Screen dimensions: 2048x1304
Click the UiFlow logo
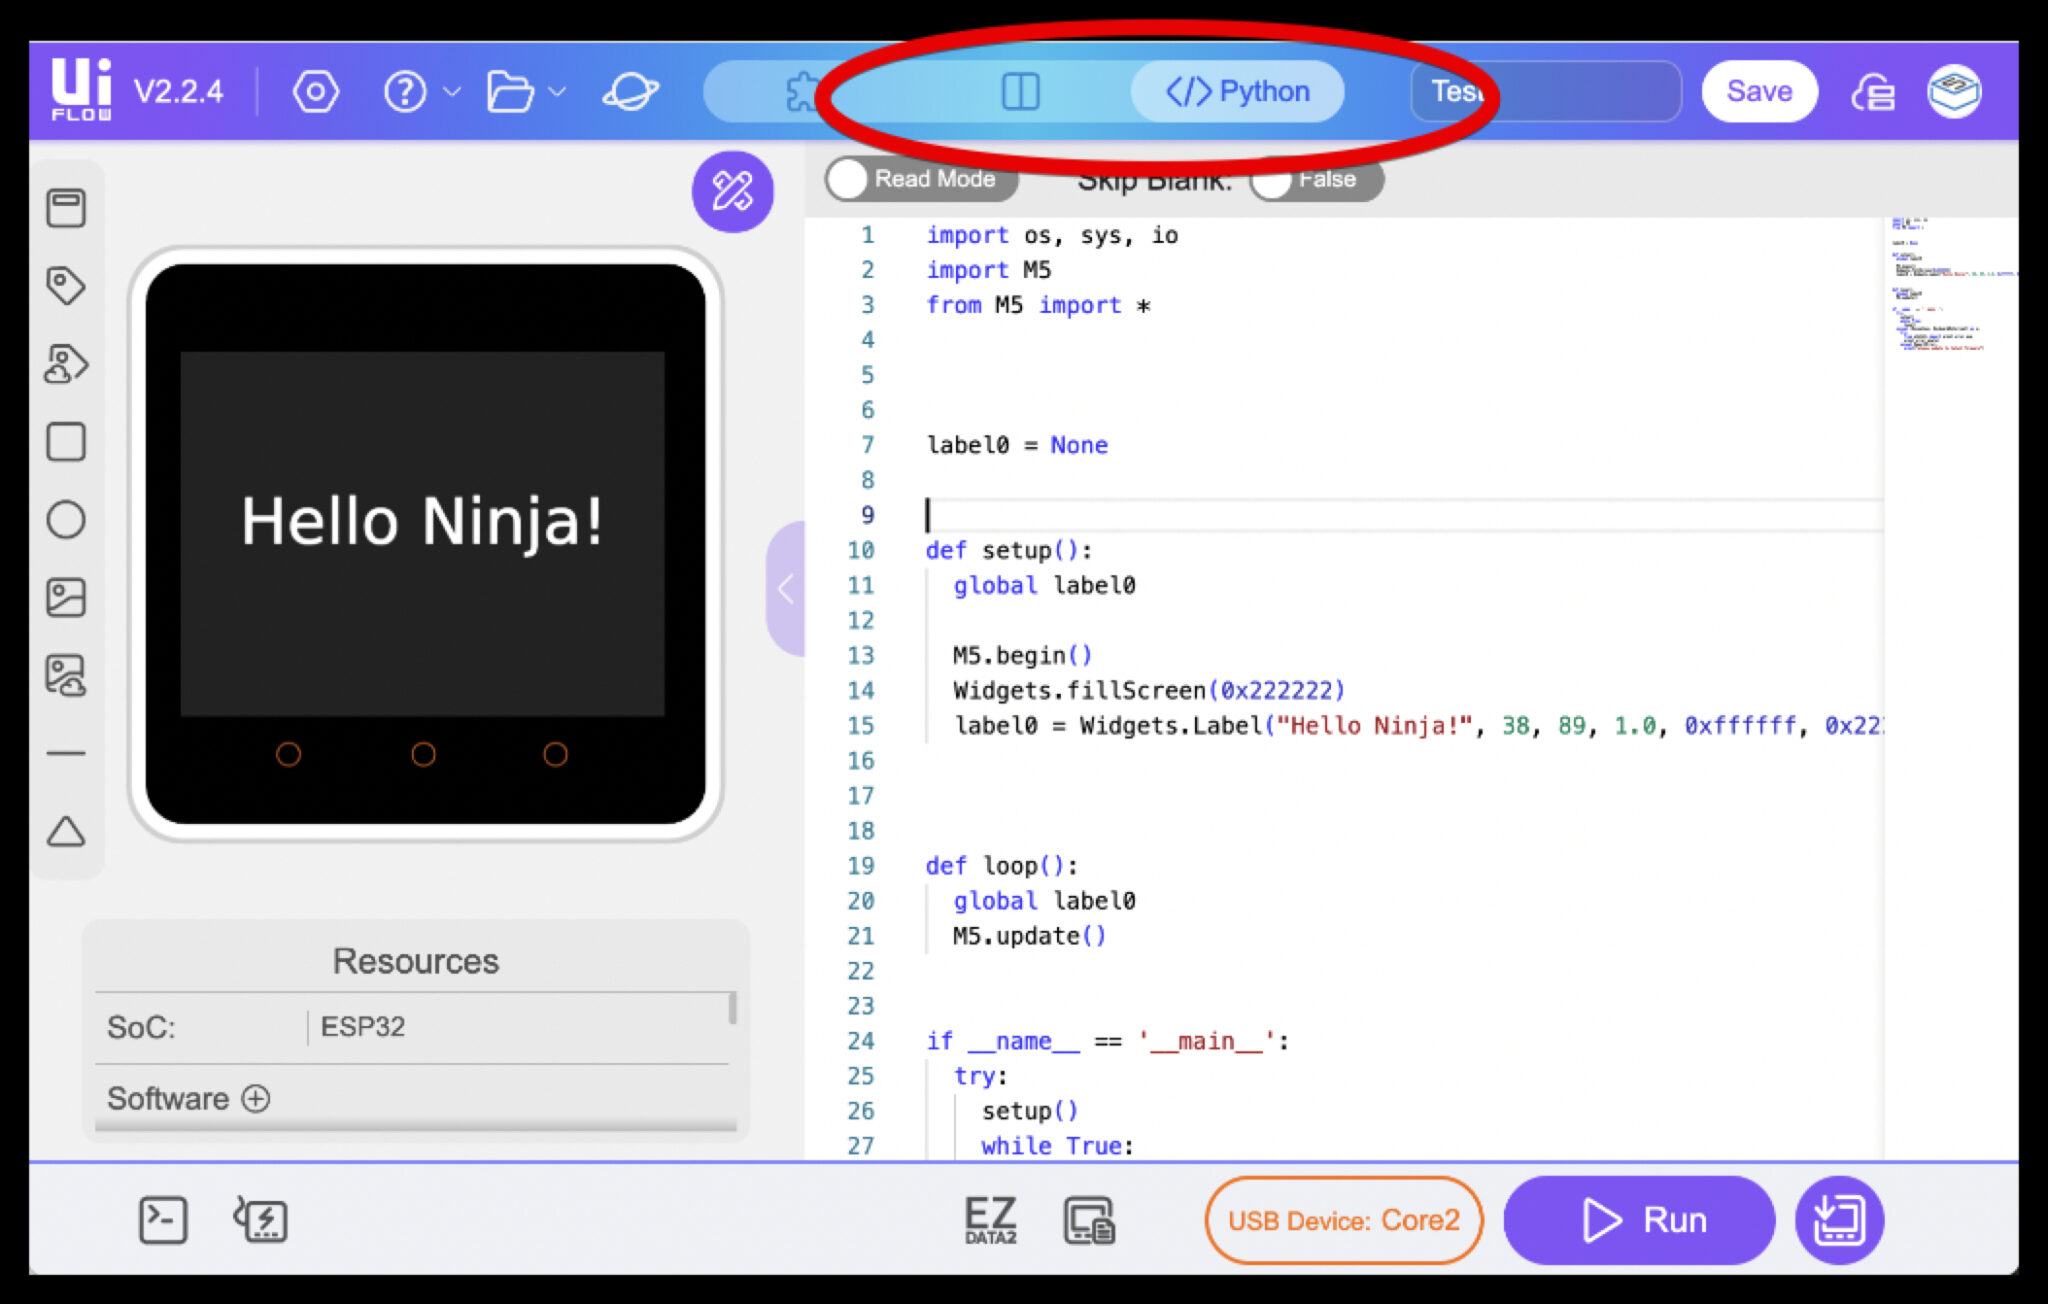click(x=81, y=89)
